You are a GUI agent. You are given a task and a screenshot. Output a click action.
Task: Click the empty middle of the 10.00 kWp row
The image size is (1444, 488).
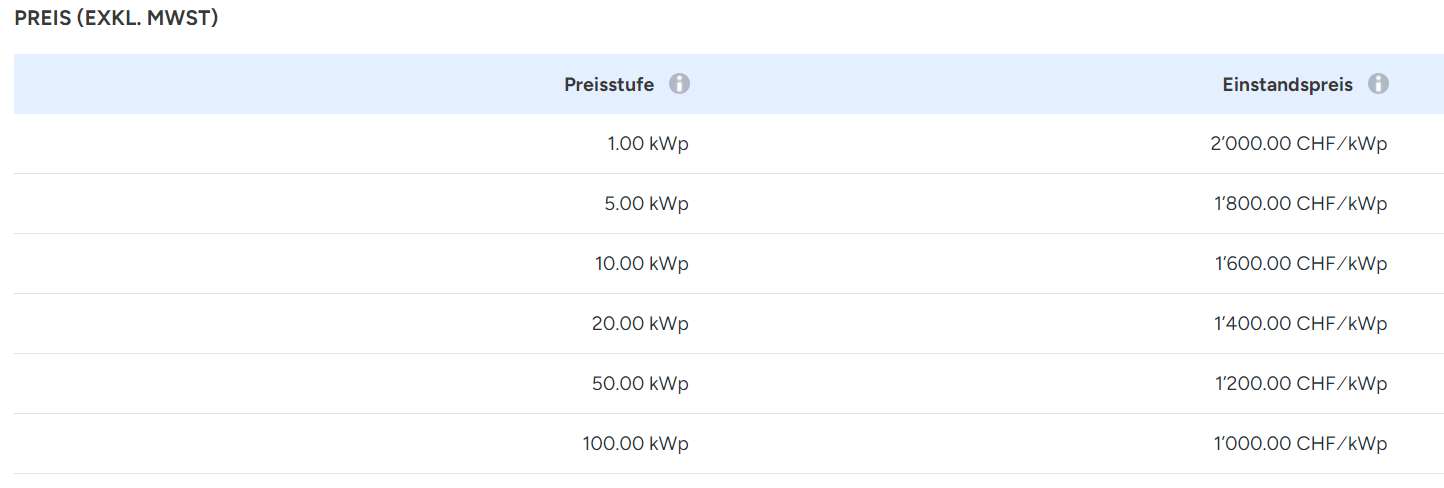(x=950, y=264)
